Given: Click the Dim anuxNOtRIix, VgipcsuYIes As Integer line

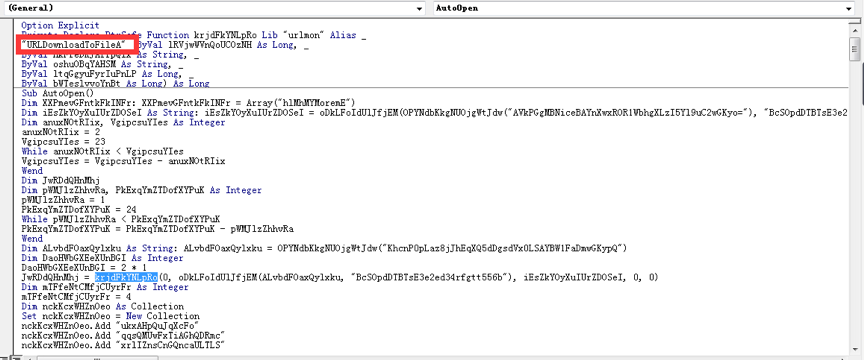Looking at the screenshot, I should [x=123, y=122].
